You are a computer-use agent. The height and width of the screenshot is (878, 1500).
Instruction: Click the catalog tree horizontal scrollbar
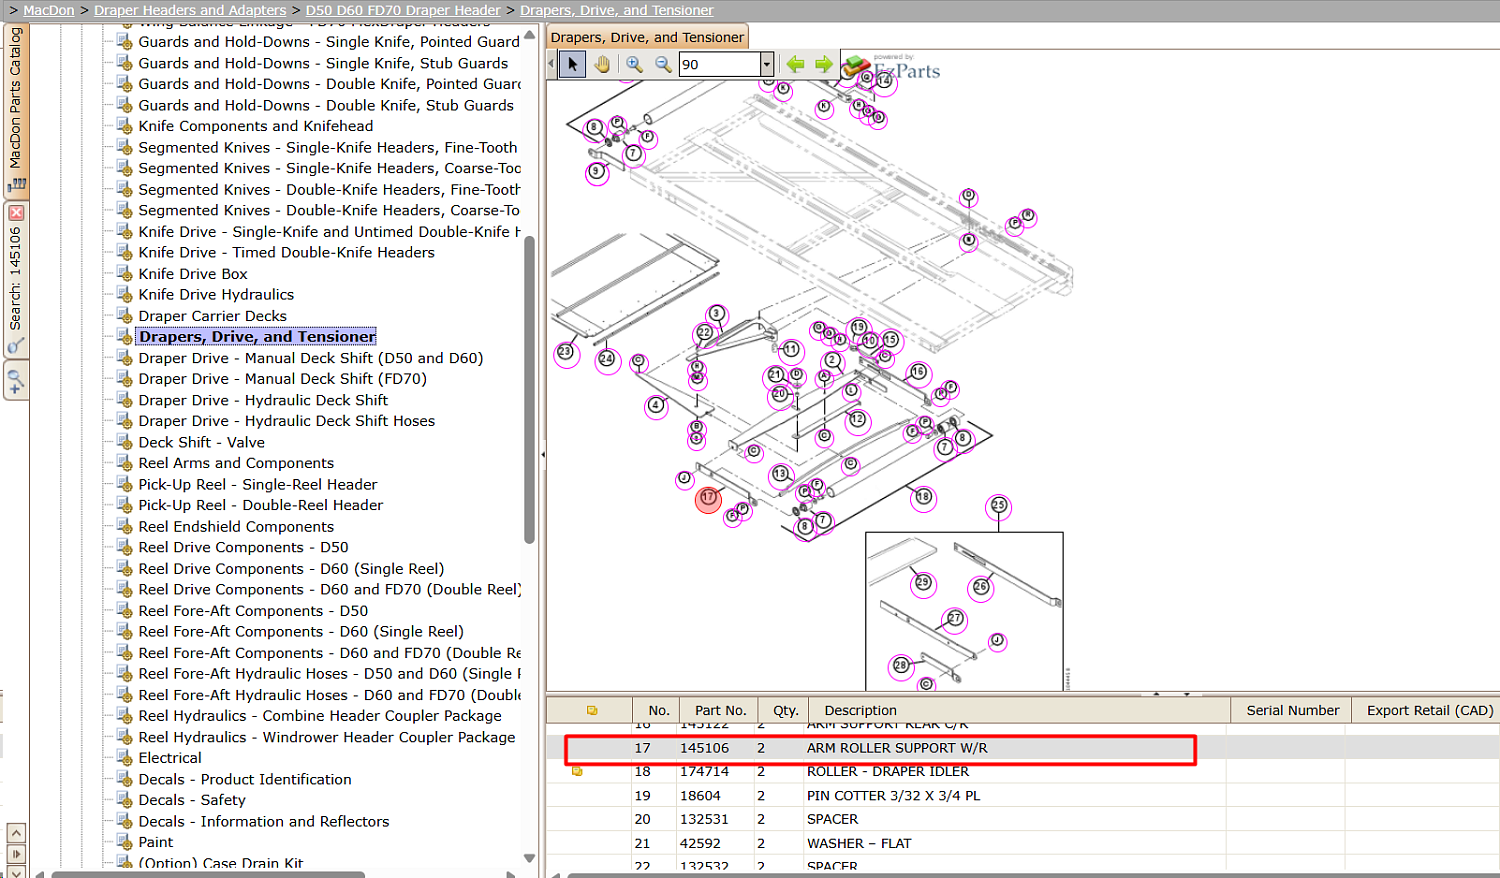[x=208, y=875]
